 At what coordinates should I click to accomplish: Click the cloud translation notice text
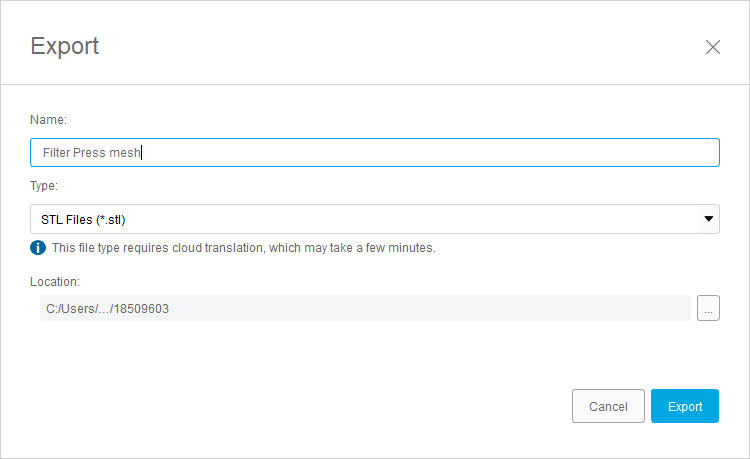coord(244,247)
